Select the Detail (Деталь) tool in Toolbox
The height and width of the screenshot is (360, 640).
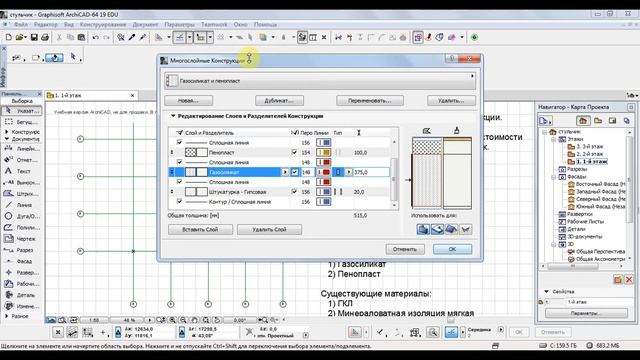pyautogui.click(x=22, y=295)
